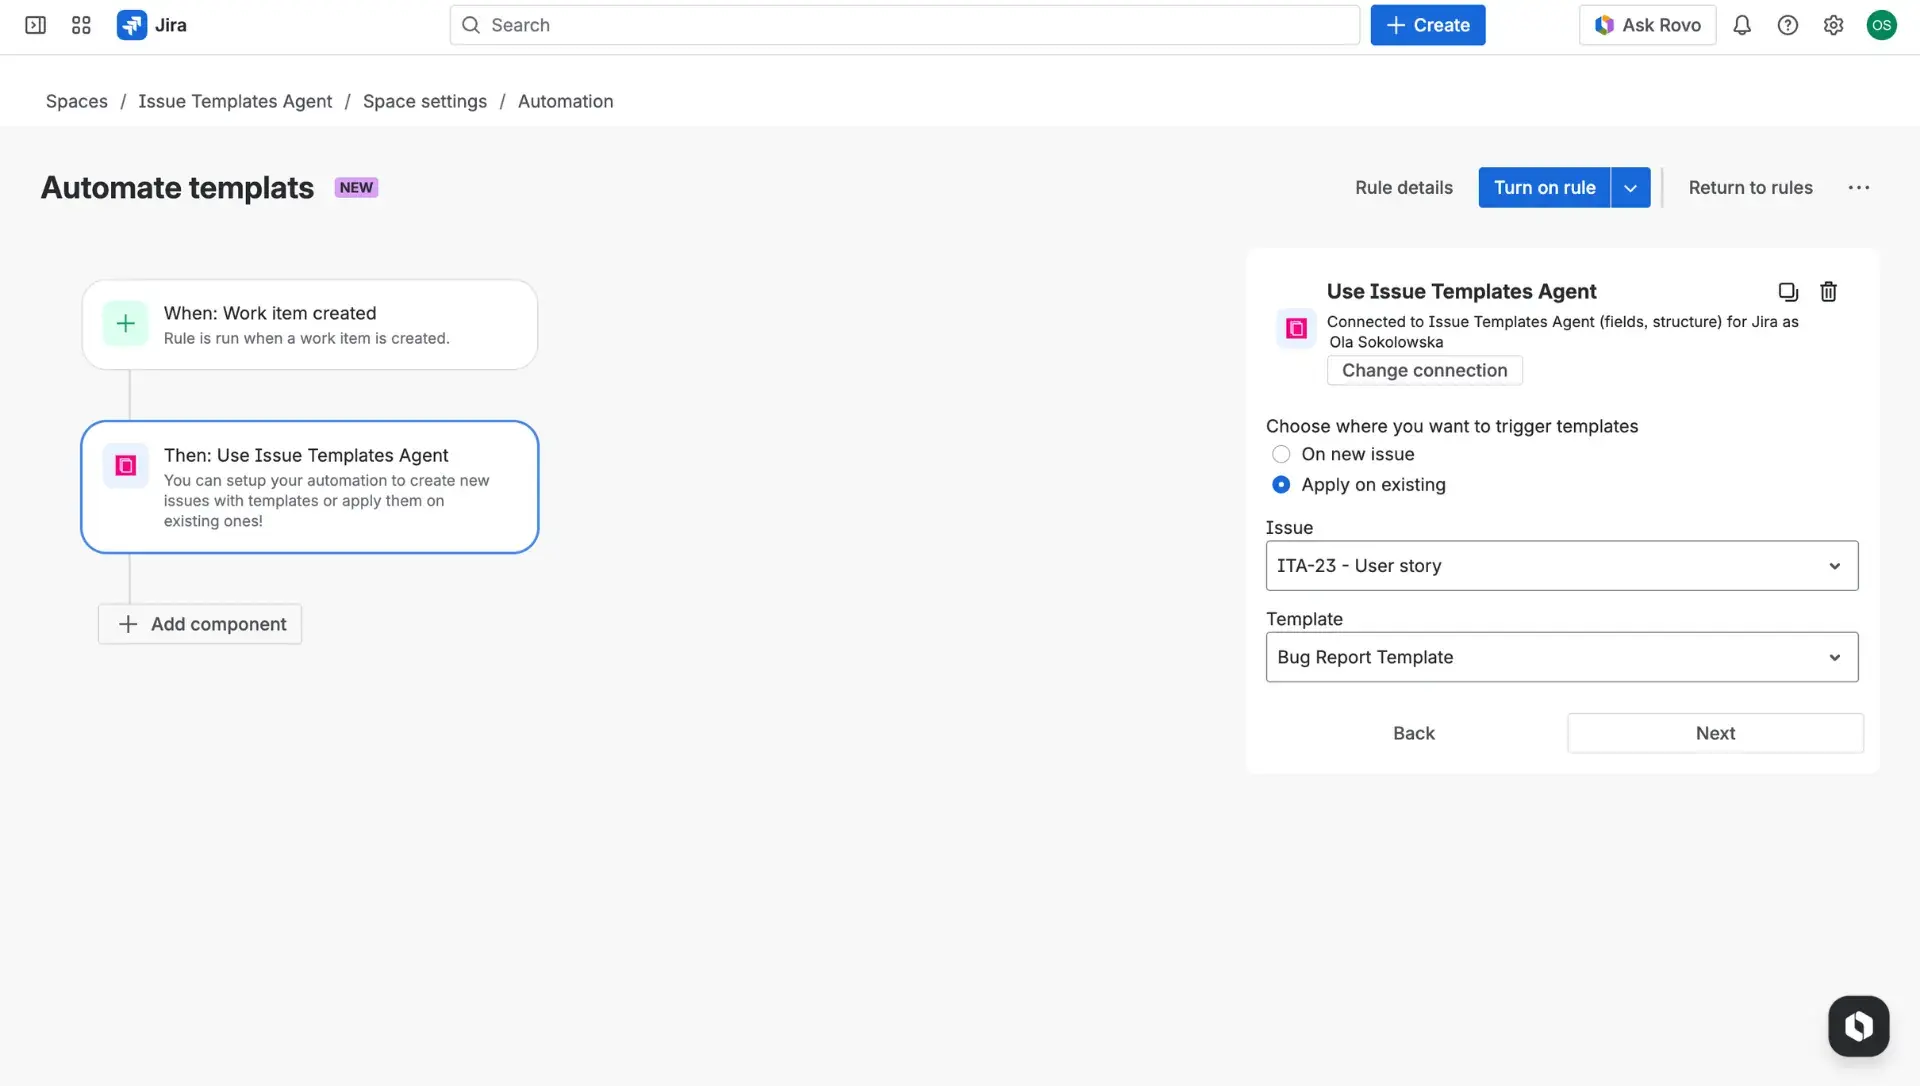Open the more options ellipsis menu
The height and width of the screenshot is (1086, 1920).
[x=1858, y=187]
